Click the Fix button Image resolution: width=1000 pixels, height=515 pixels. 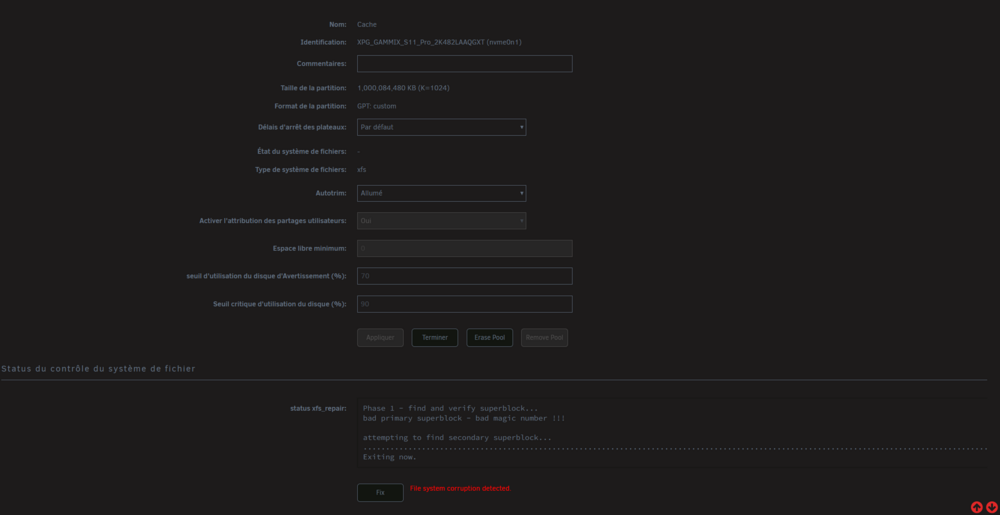coord(380,493)
